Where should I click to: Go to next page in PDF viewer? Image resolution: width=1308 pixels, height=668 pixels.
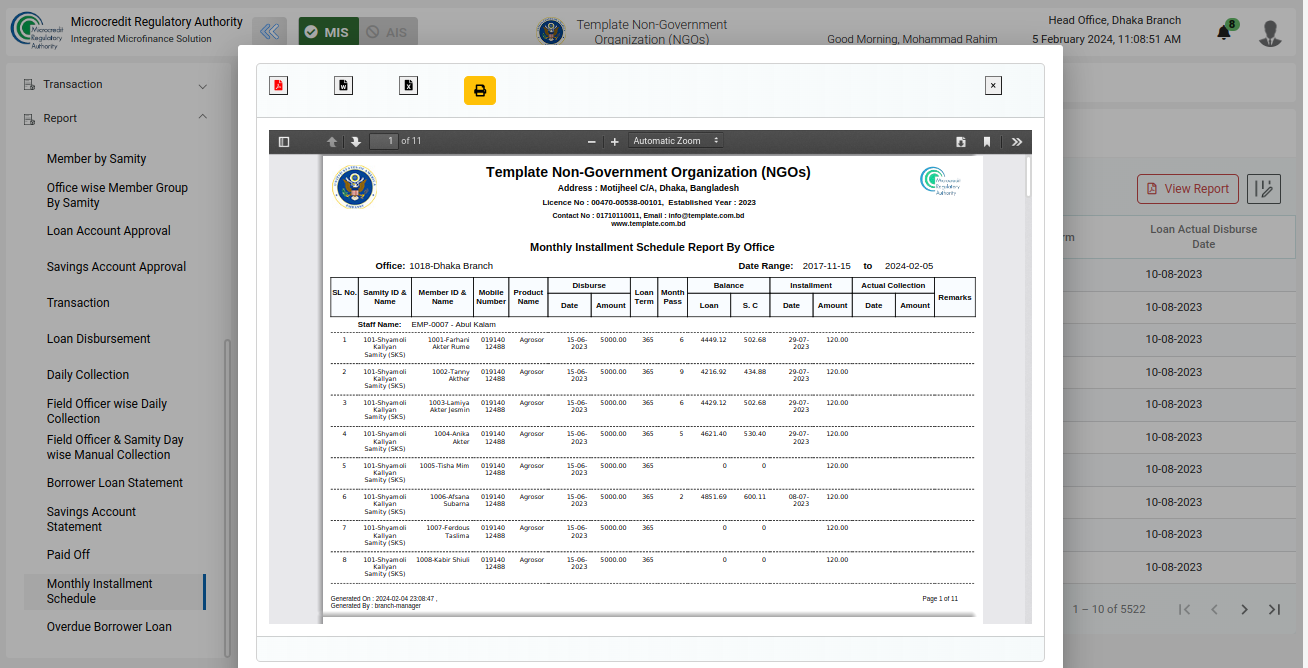click(x=355, y=142)
